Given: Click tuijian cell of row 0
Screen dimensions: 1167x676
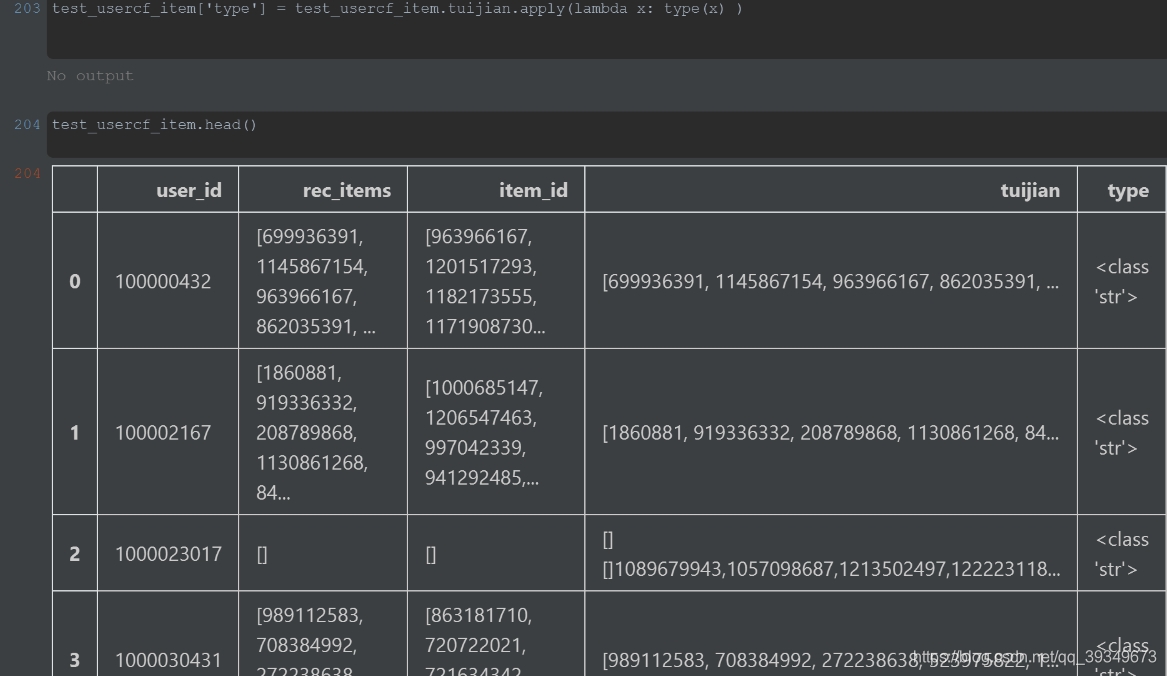Looking at the screenshot, I should [831, 281].
